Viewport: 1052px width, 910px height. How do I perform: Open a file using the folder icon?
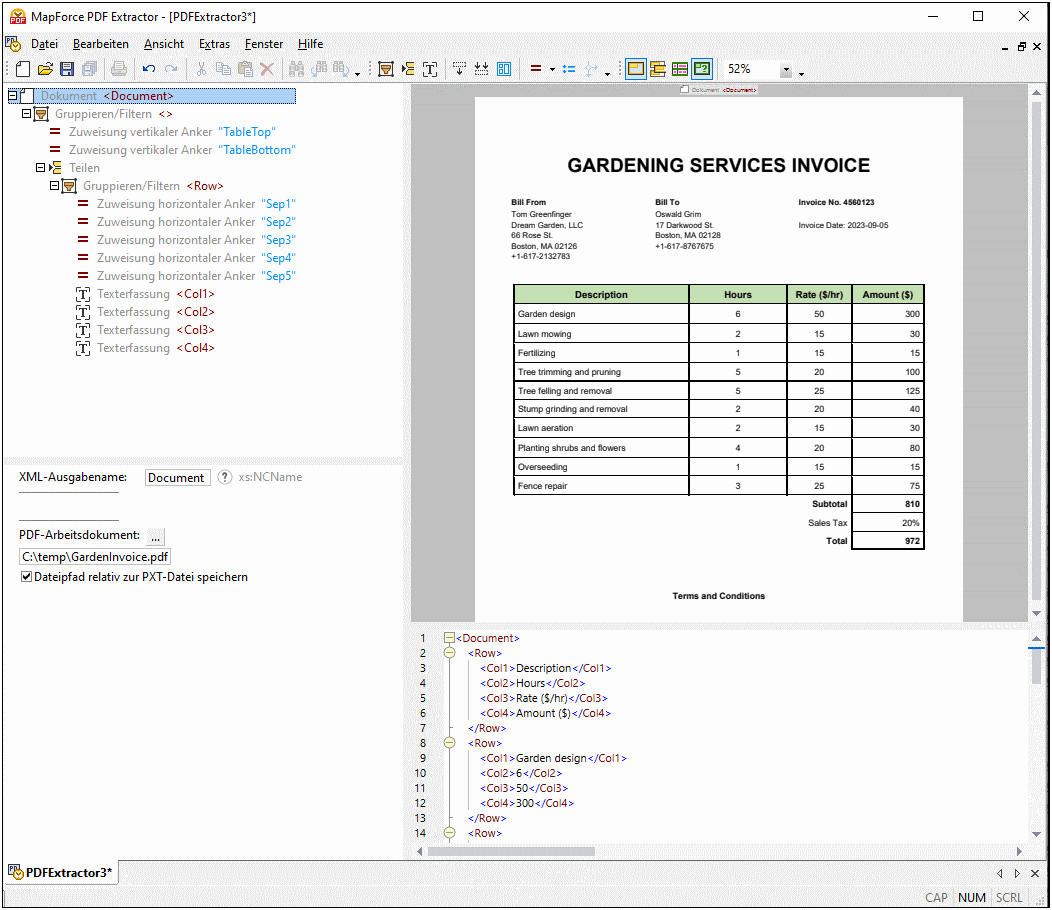(x=45, y=69)
